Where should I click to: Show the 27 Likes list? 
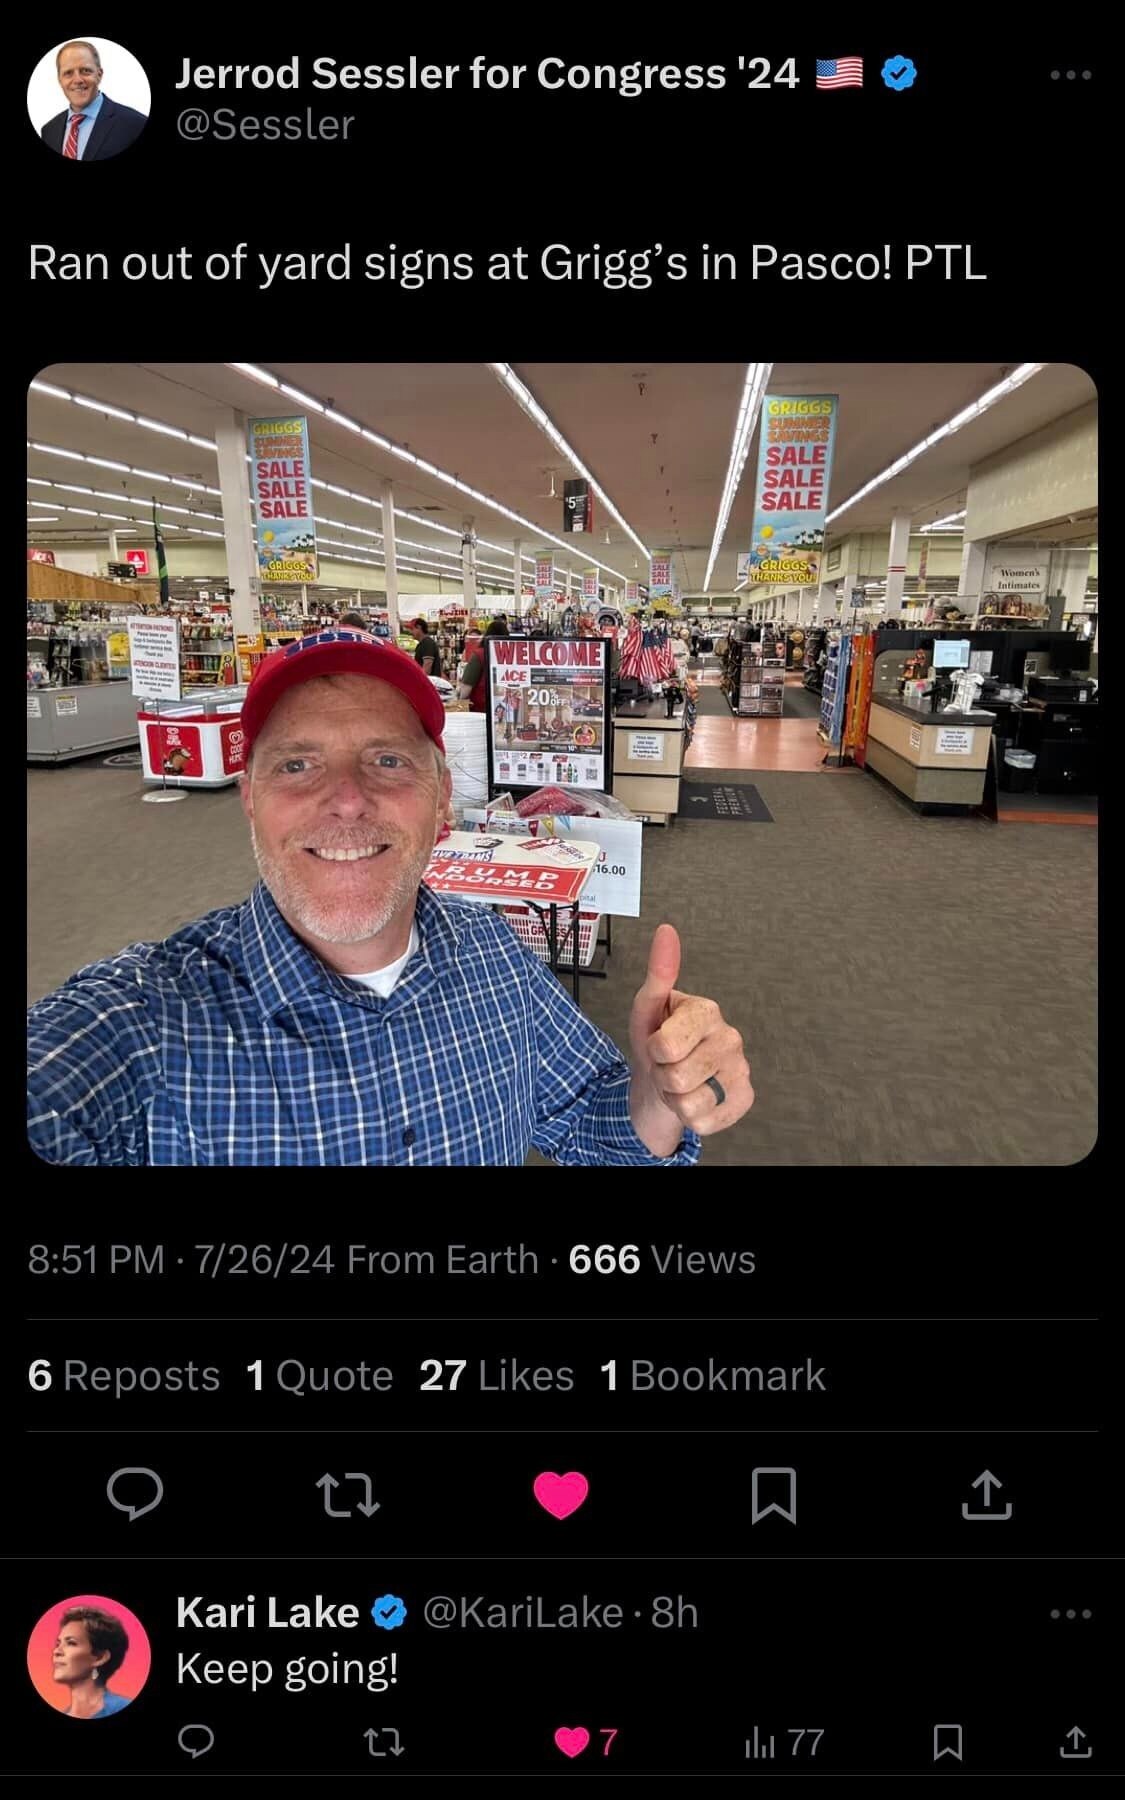[x=497, y=1376]
